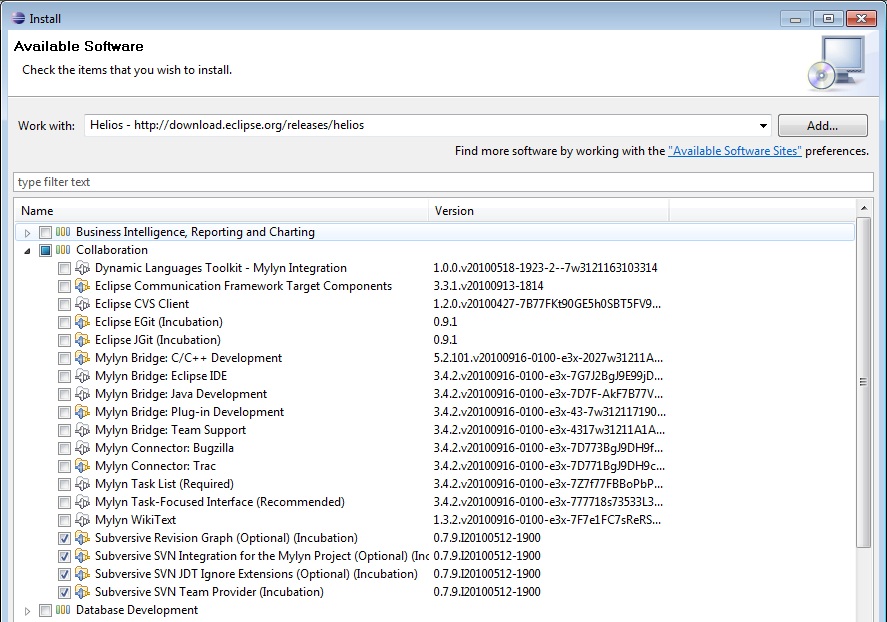
Task: Click the Subversive Revision Graph icon
Action: pos(82,538)
